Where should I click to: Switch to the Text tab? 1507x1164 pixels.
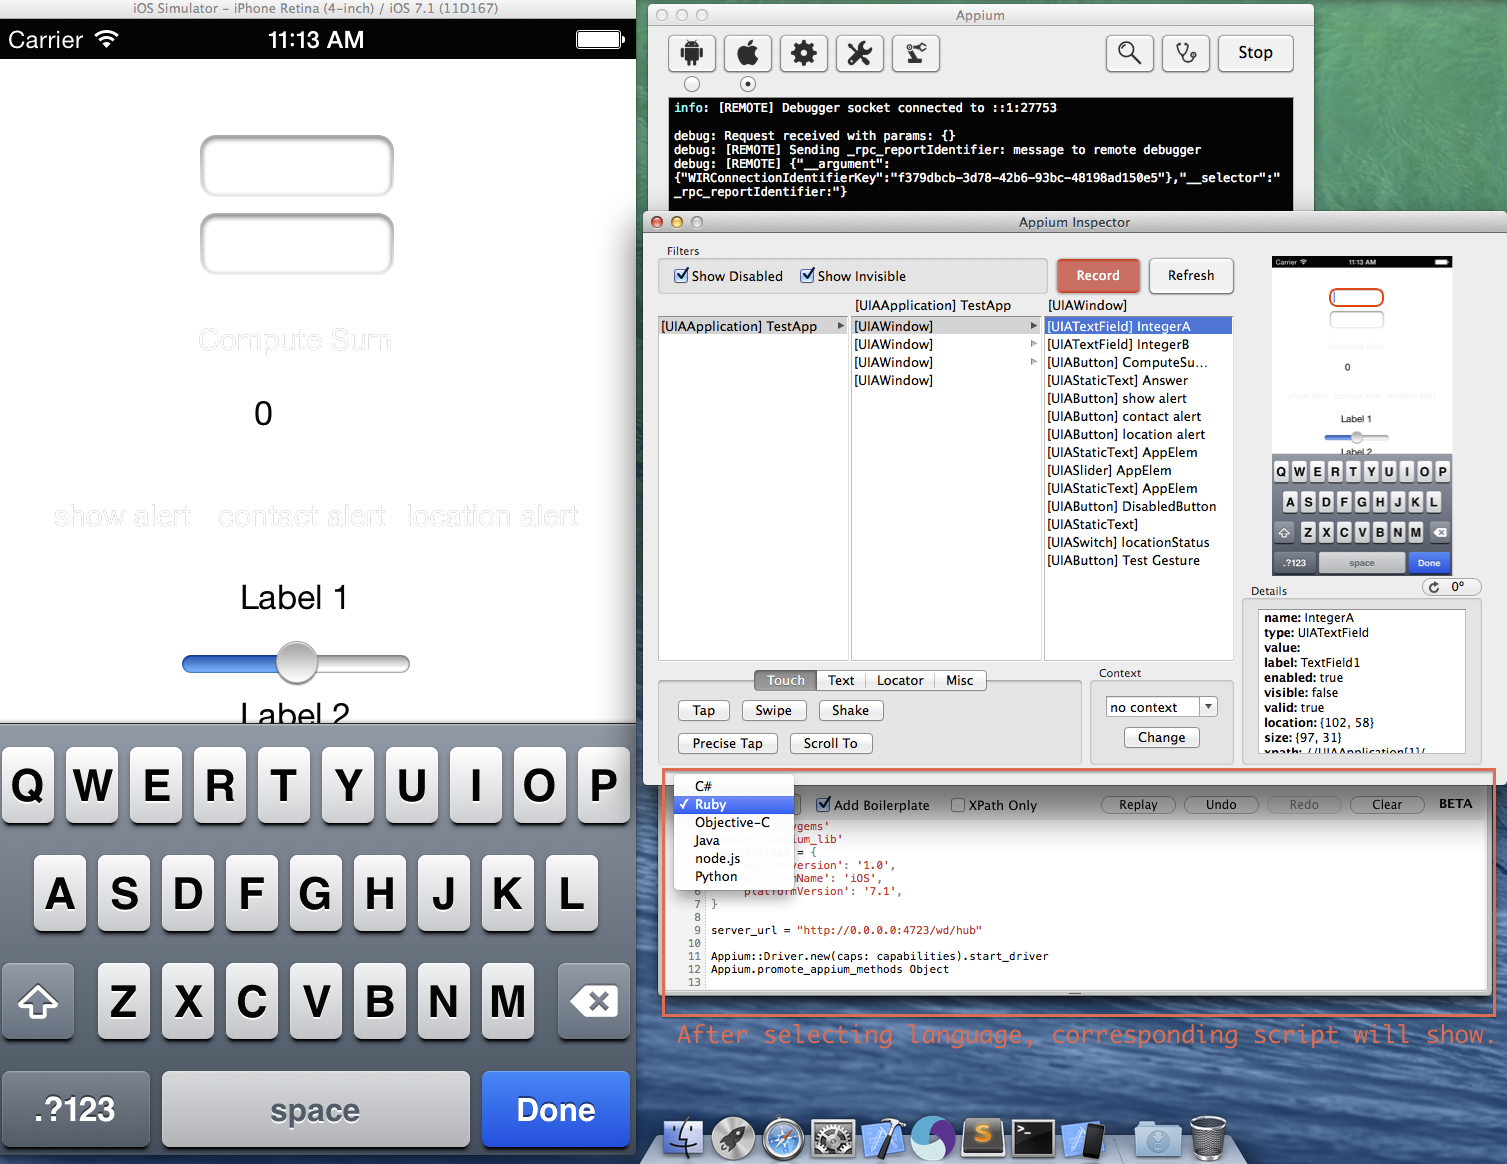841,680
